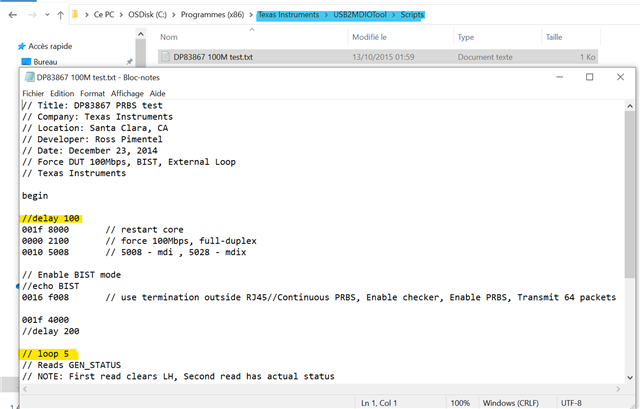
Task: Click 'Ln 1, Col 1' in status bar
Action: pyautogui.click(x=379, y=403)
